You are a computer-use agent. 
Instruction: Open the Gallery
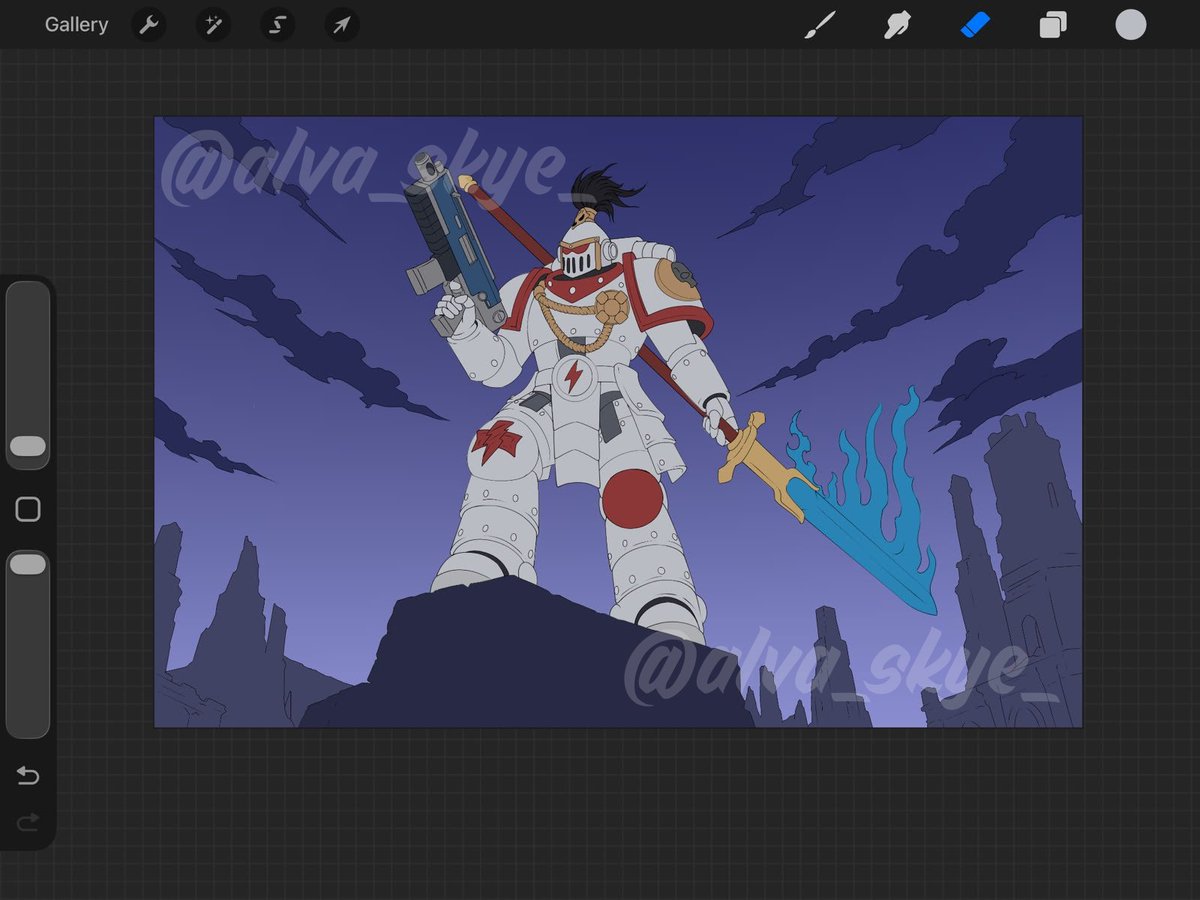76,25
